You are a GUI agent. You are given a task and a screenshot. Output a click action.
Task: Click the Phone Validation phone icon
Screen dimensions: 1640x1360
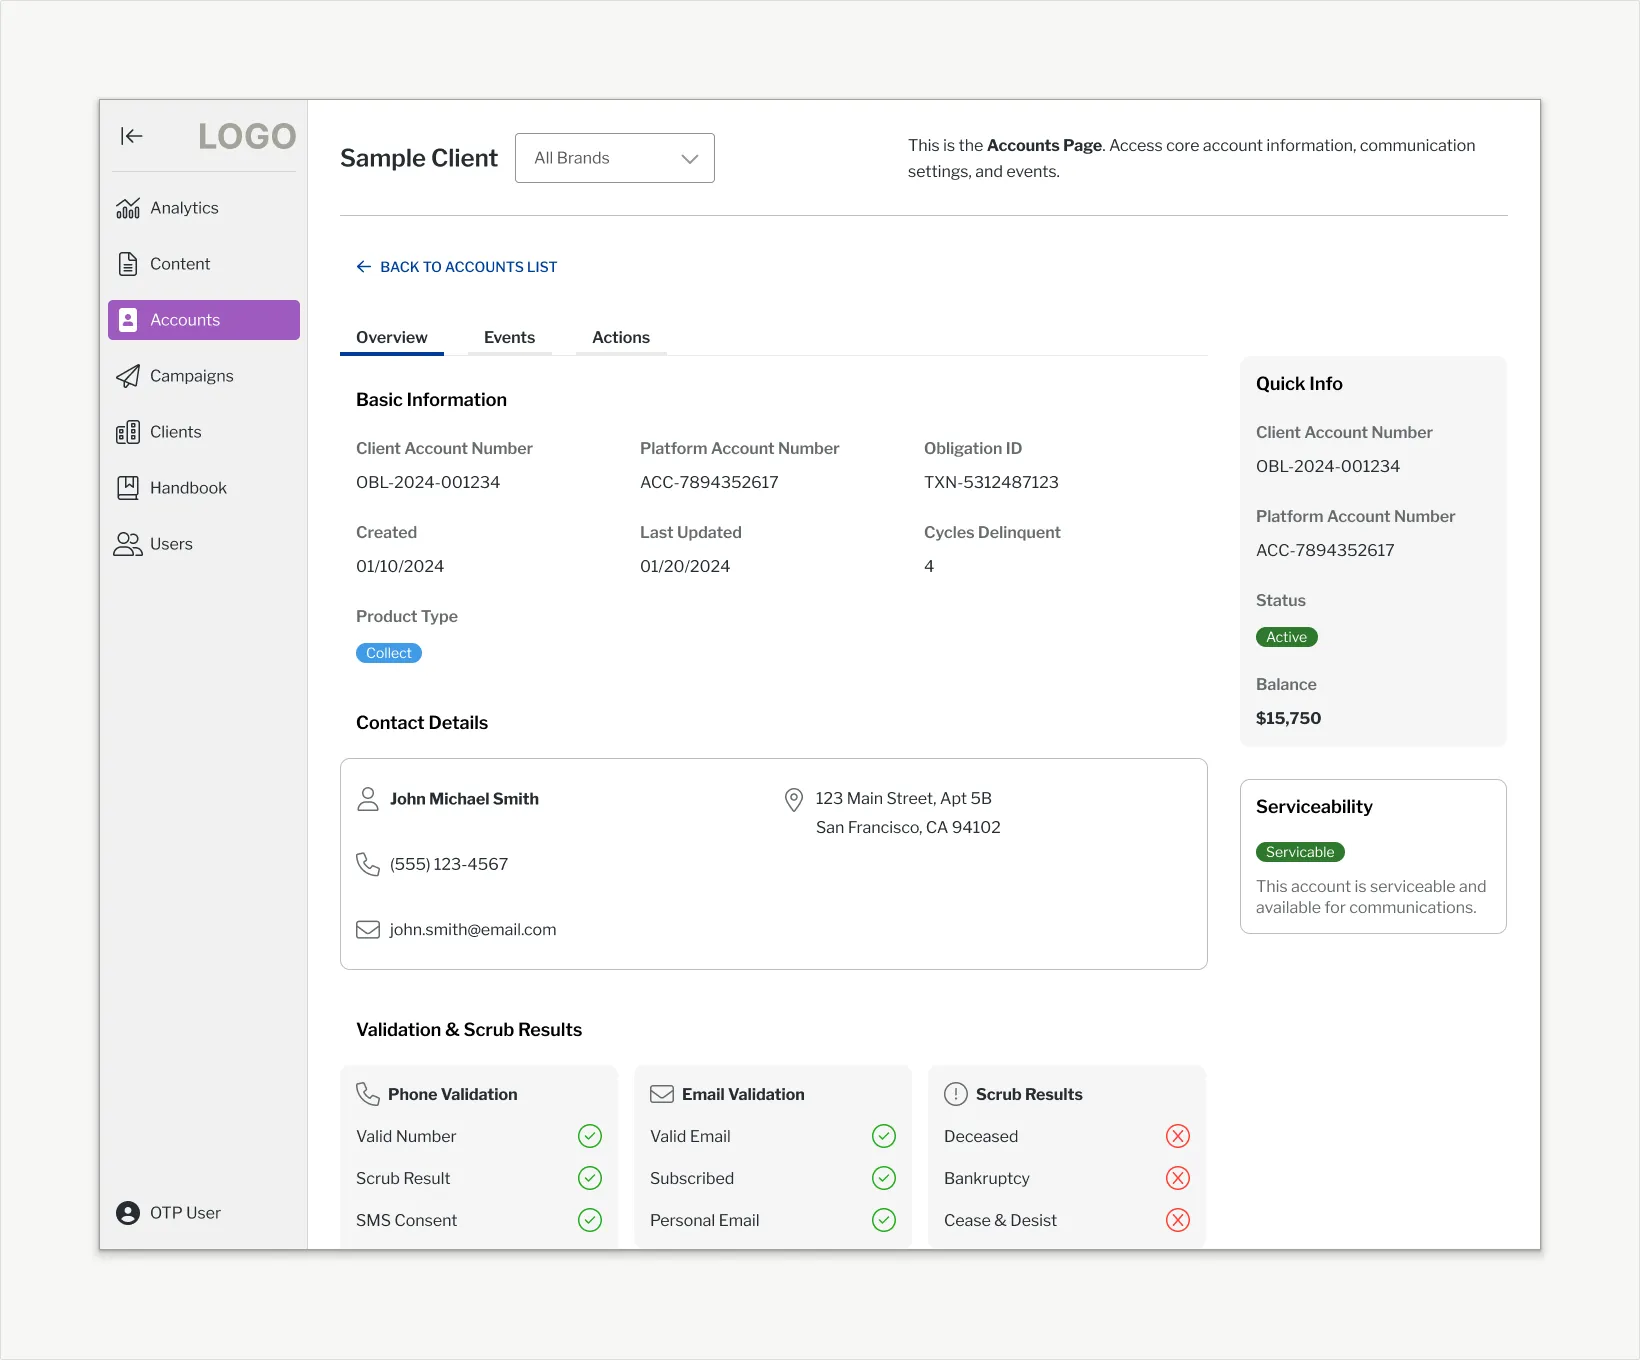368,1094
